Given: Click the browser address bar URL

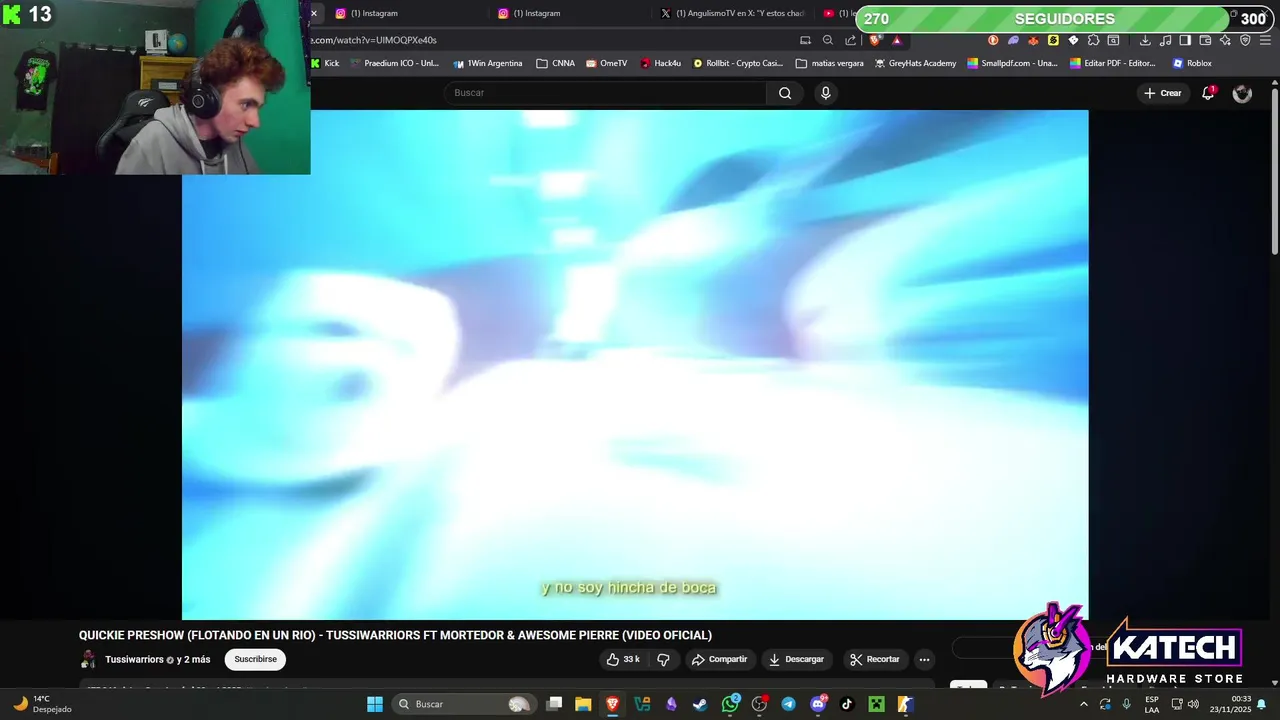Looking at the screenshot, I should coord(374,40).
